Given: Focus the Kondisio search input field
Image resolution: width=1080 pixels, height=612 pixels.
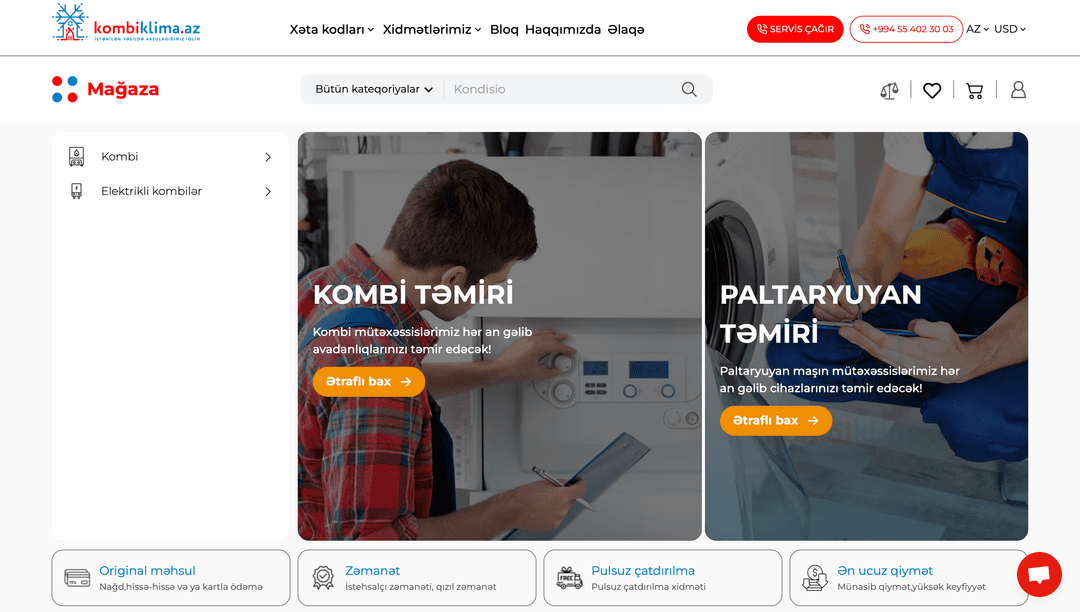Looking at the screenshot, I should 561,89.
